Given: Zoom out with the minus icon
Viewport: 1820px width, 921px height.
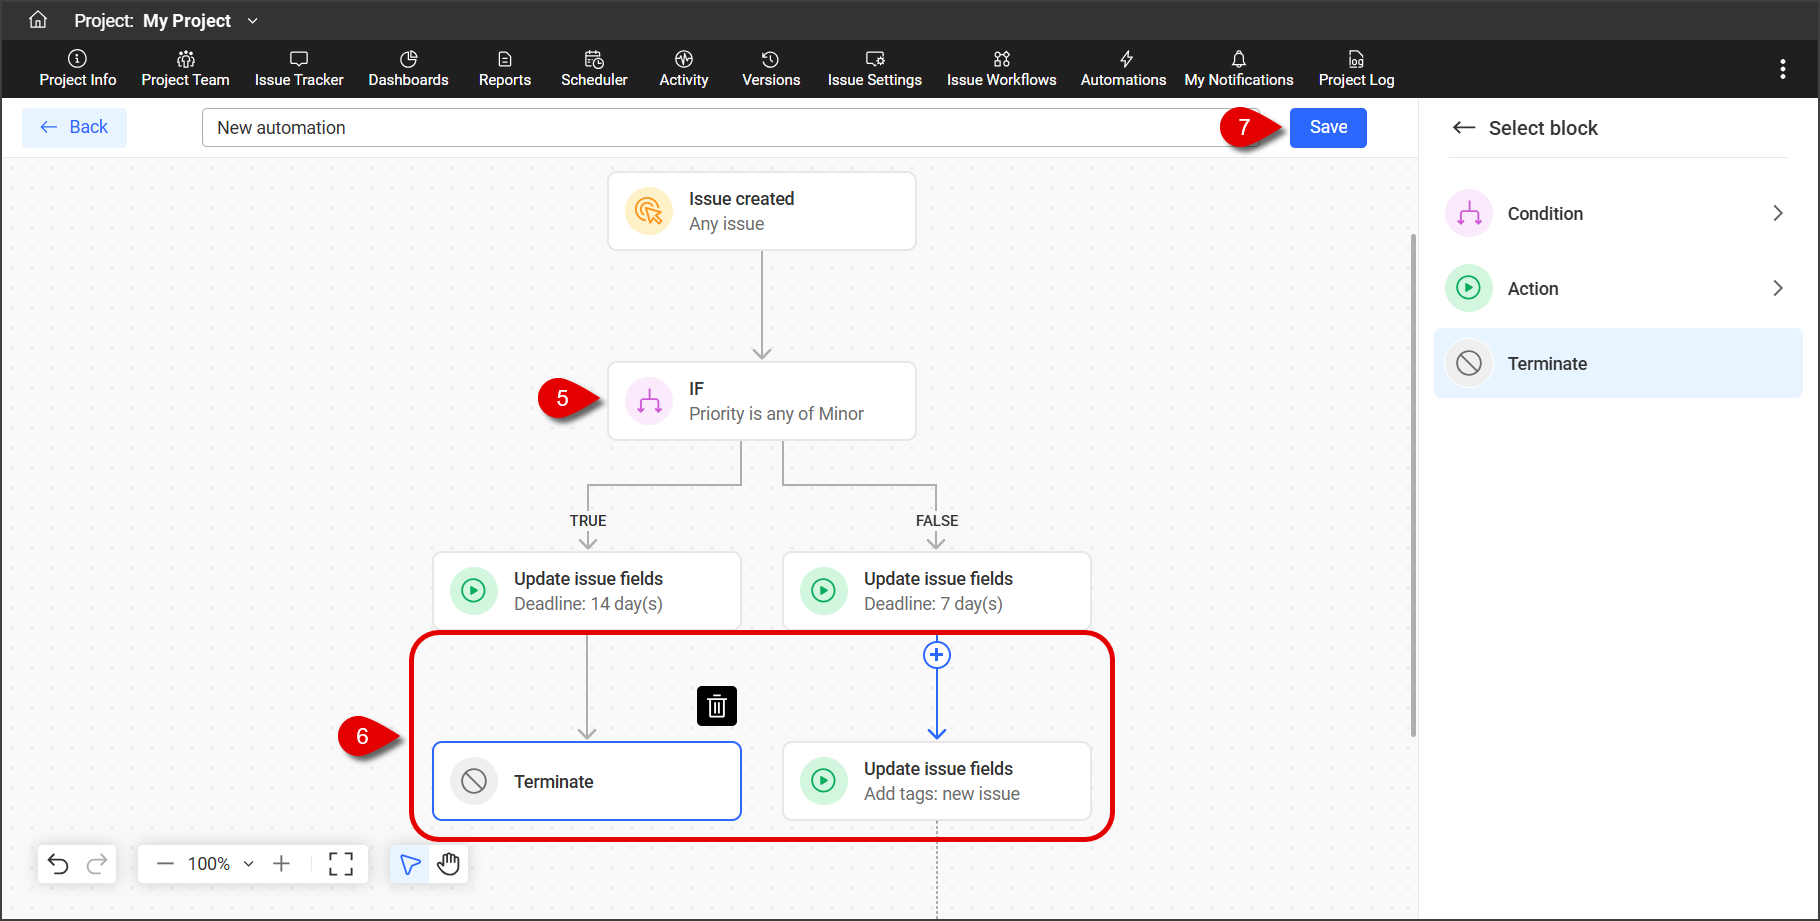Looking at the screenshot, I should click(x=165, y=864).
